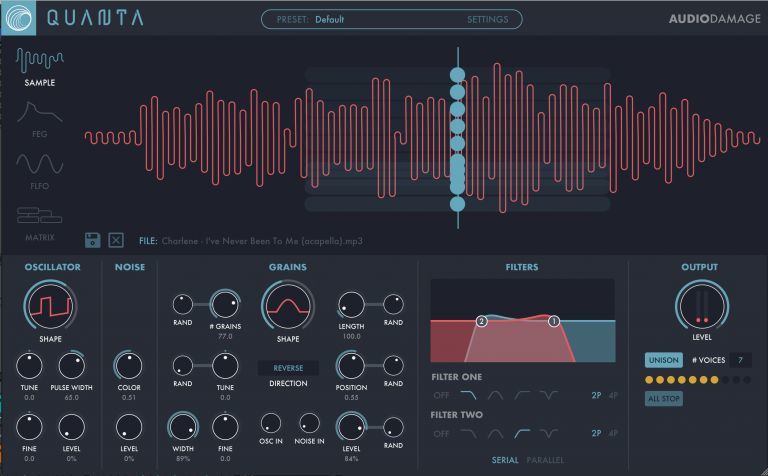Open the # Voices value box

[740, 360]
